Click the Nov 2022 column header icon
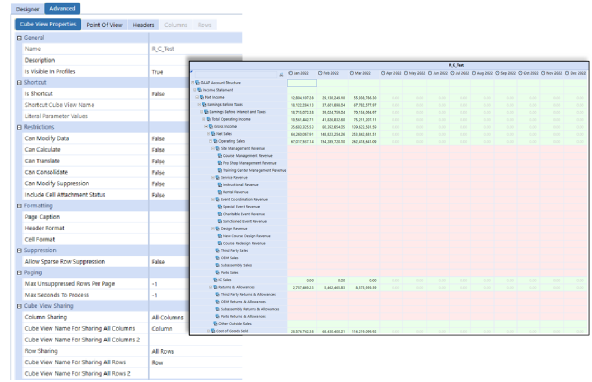Viewport: 592px width, 382px height. point(543,73)
